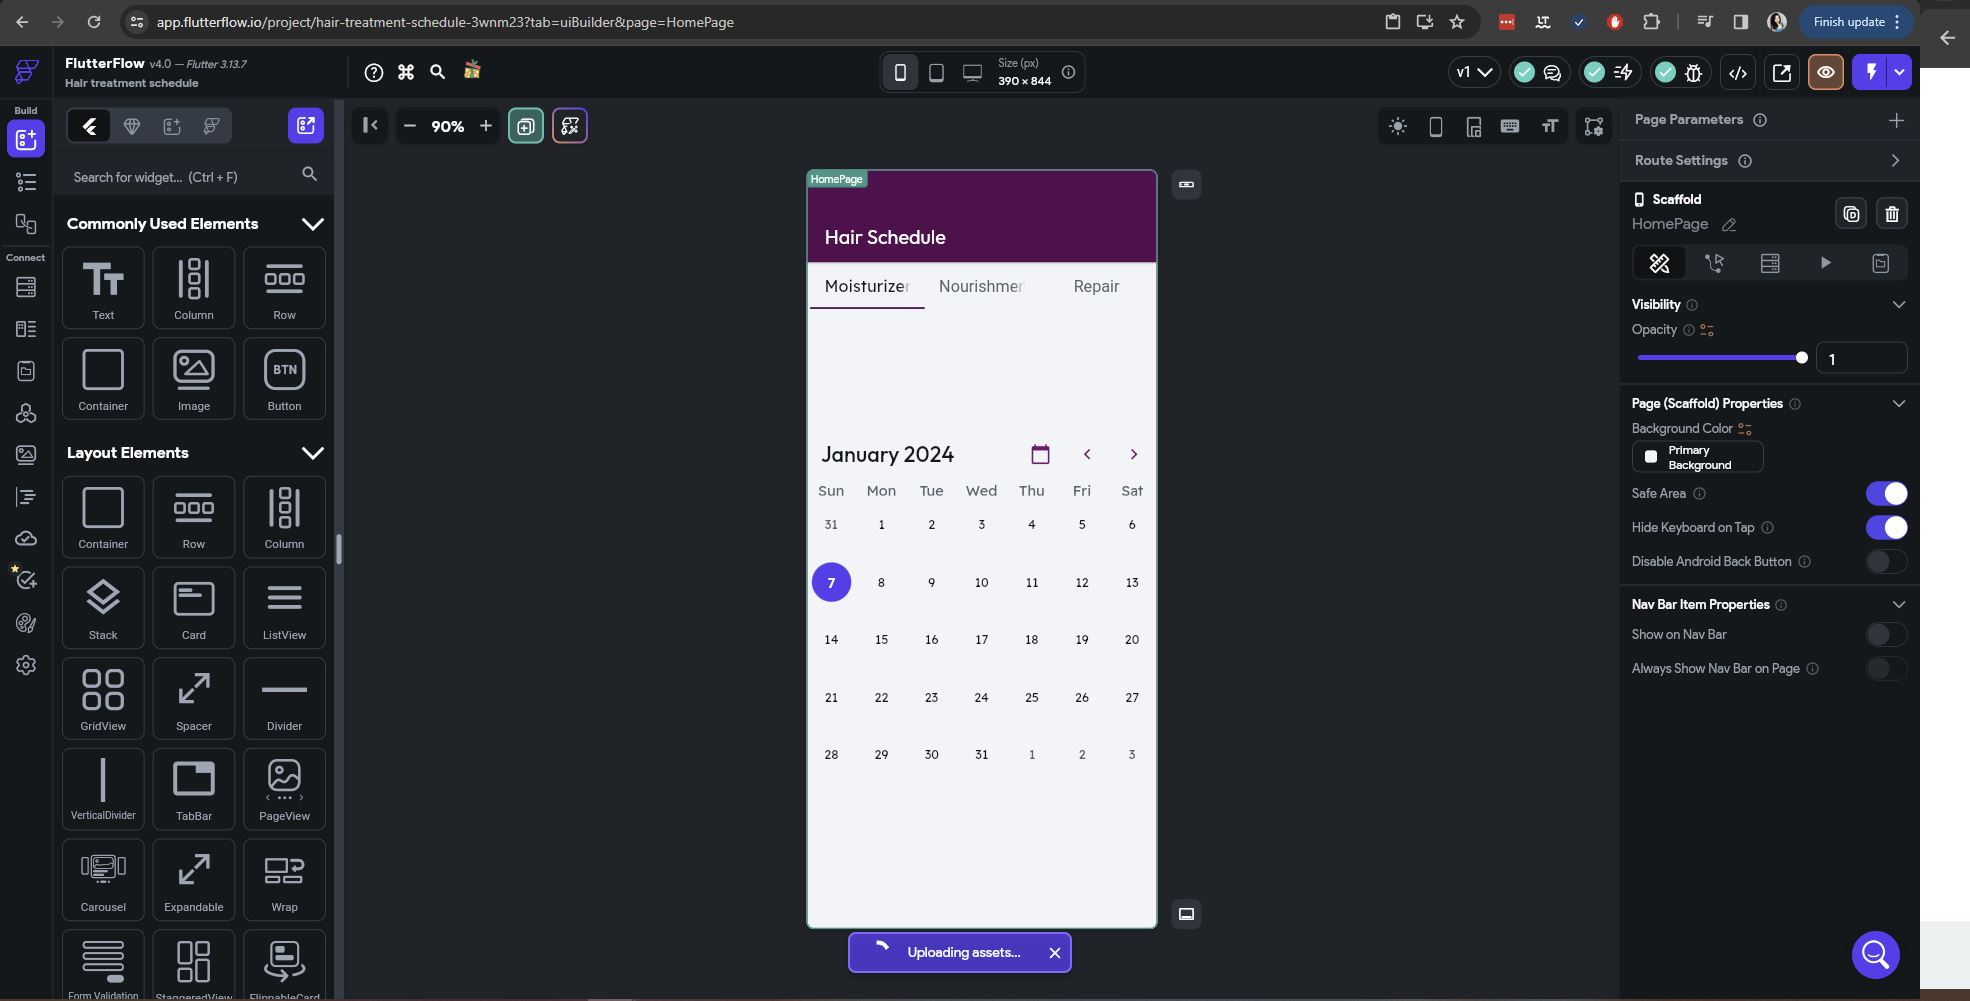Open the Widget Tree panel icon
Image resolution: width=1970 pixels, height=1001 pixels.
[x=25, y=182]
